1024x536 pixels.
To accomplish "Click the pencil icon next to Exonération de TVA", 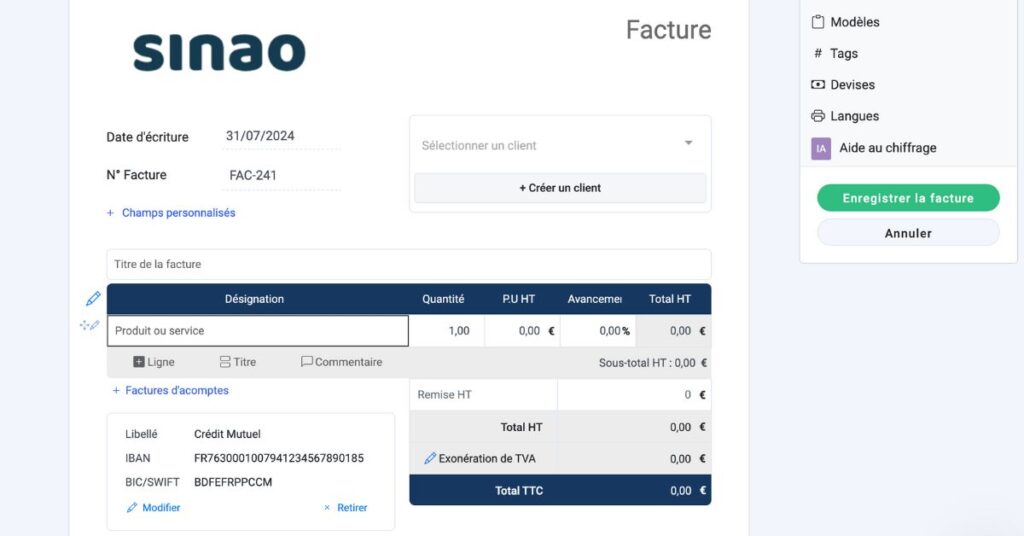I will 430,459.
